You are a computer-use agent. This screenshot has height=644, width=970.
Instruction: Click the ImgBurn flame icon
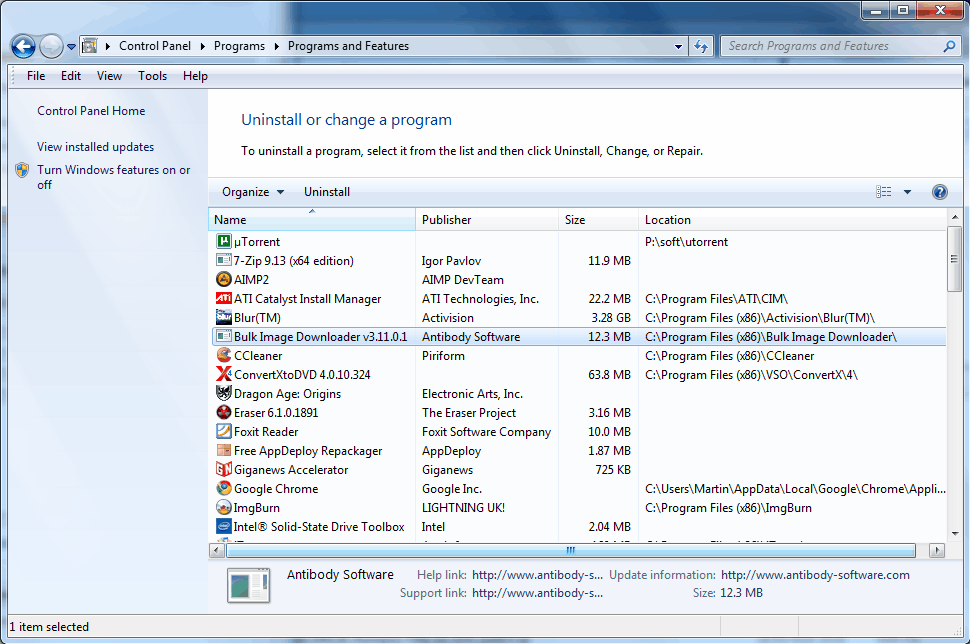tap(224, 507)
